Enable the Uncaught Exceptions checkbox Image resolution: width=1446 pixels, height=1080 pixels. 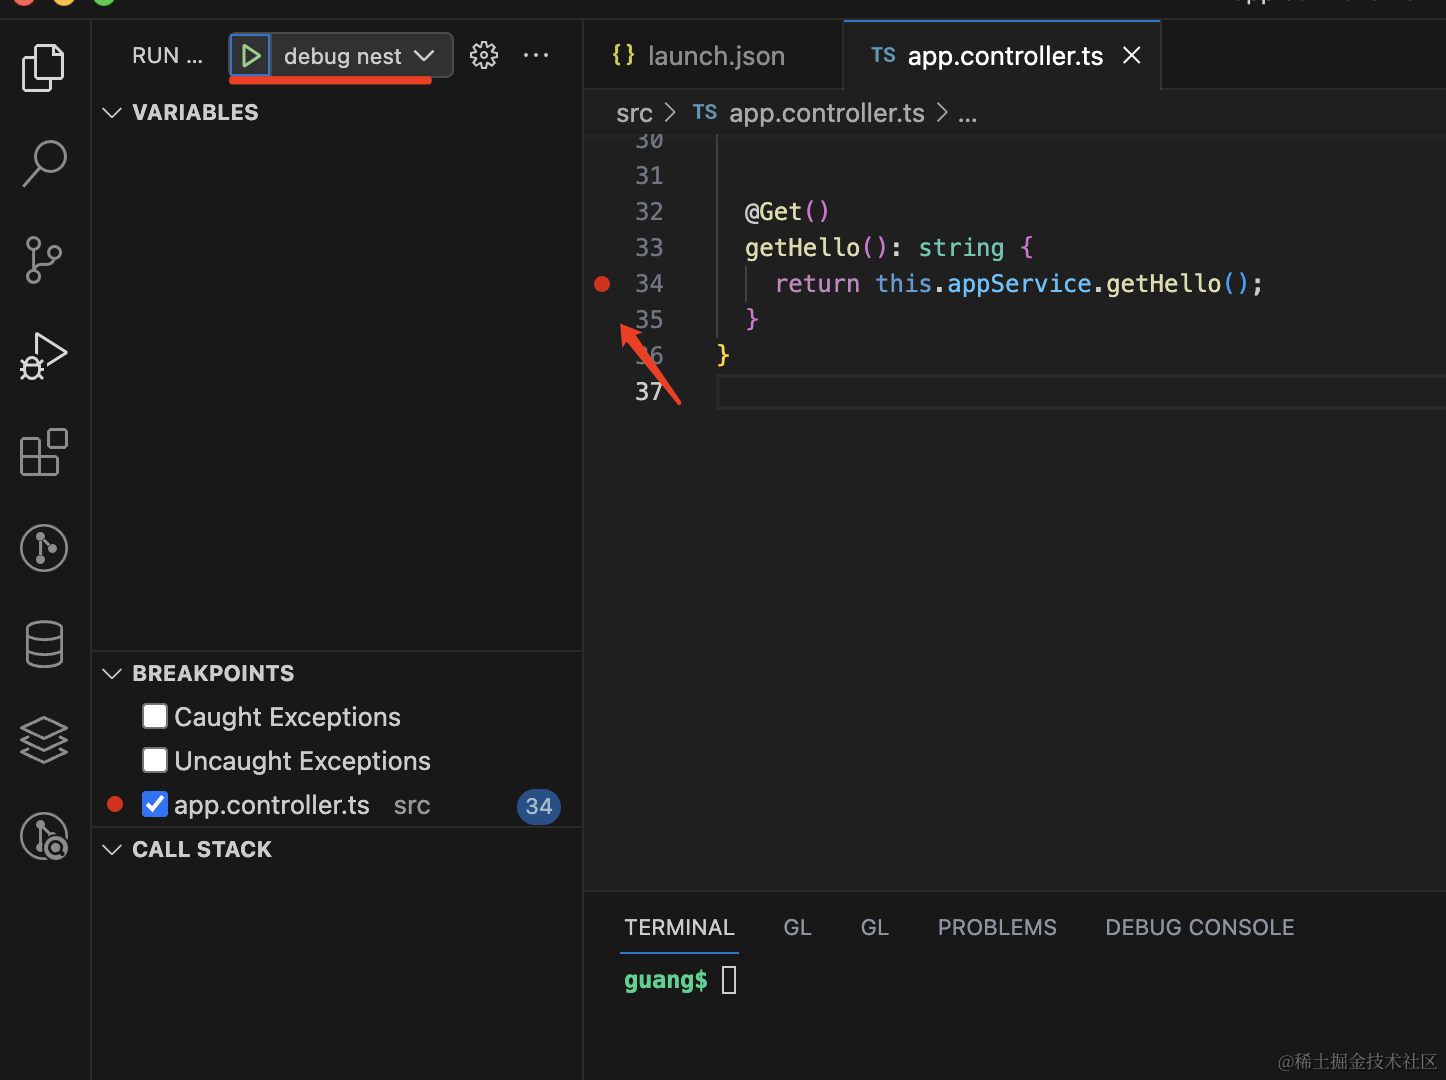[155, 761]
